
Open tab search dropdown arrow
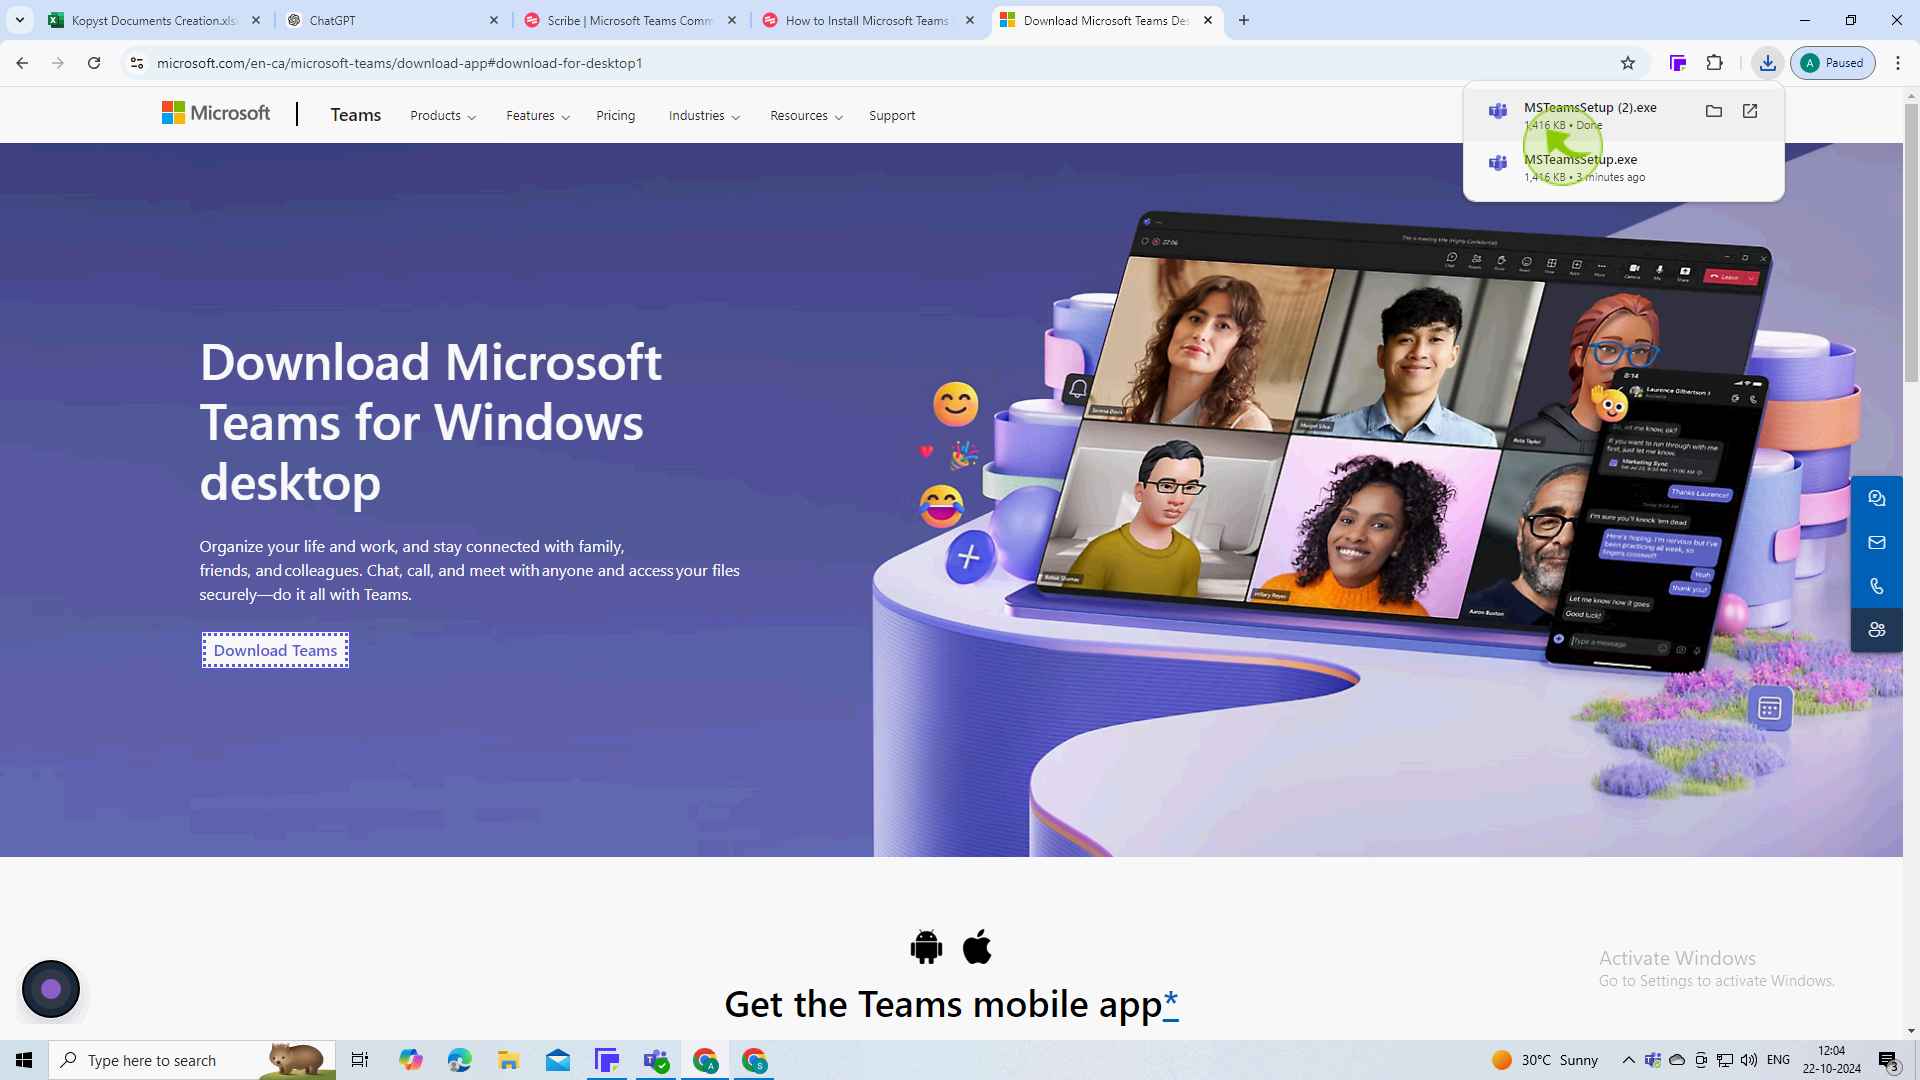click(x=20, y=20)
